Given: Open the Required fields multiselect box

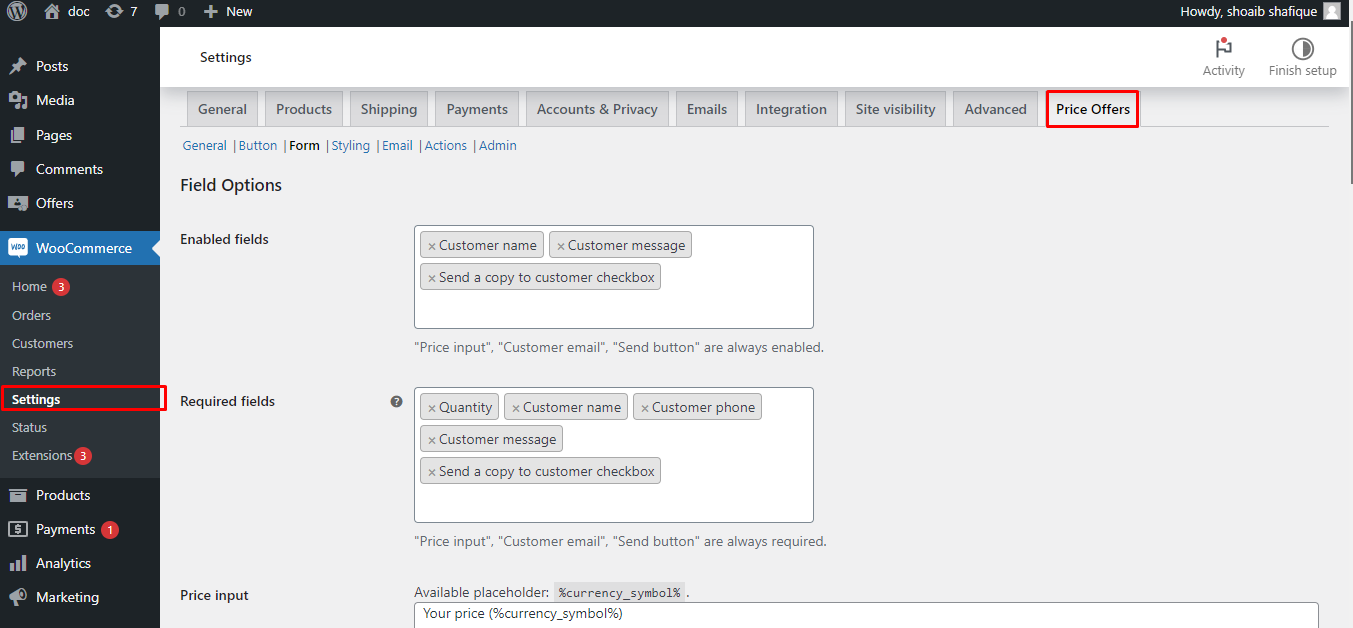Looking at the screenshot, I should click(x=614, y=455).
